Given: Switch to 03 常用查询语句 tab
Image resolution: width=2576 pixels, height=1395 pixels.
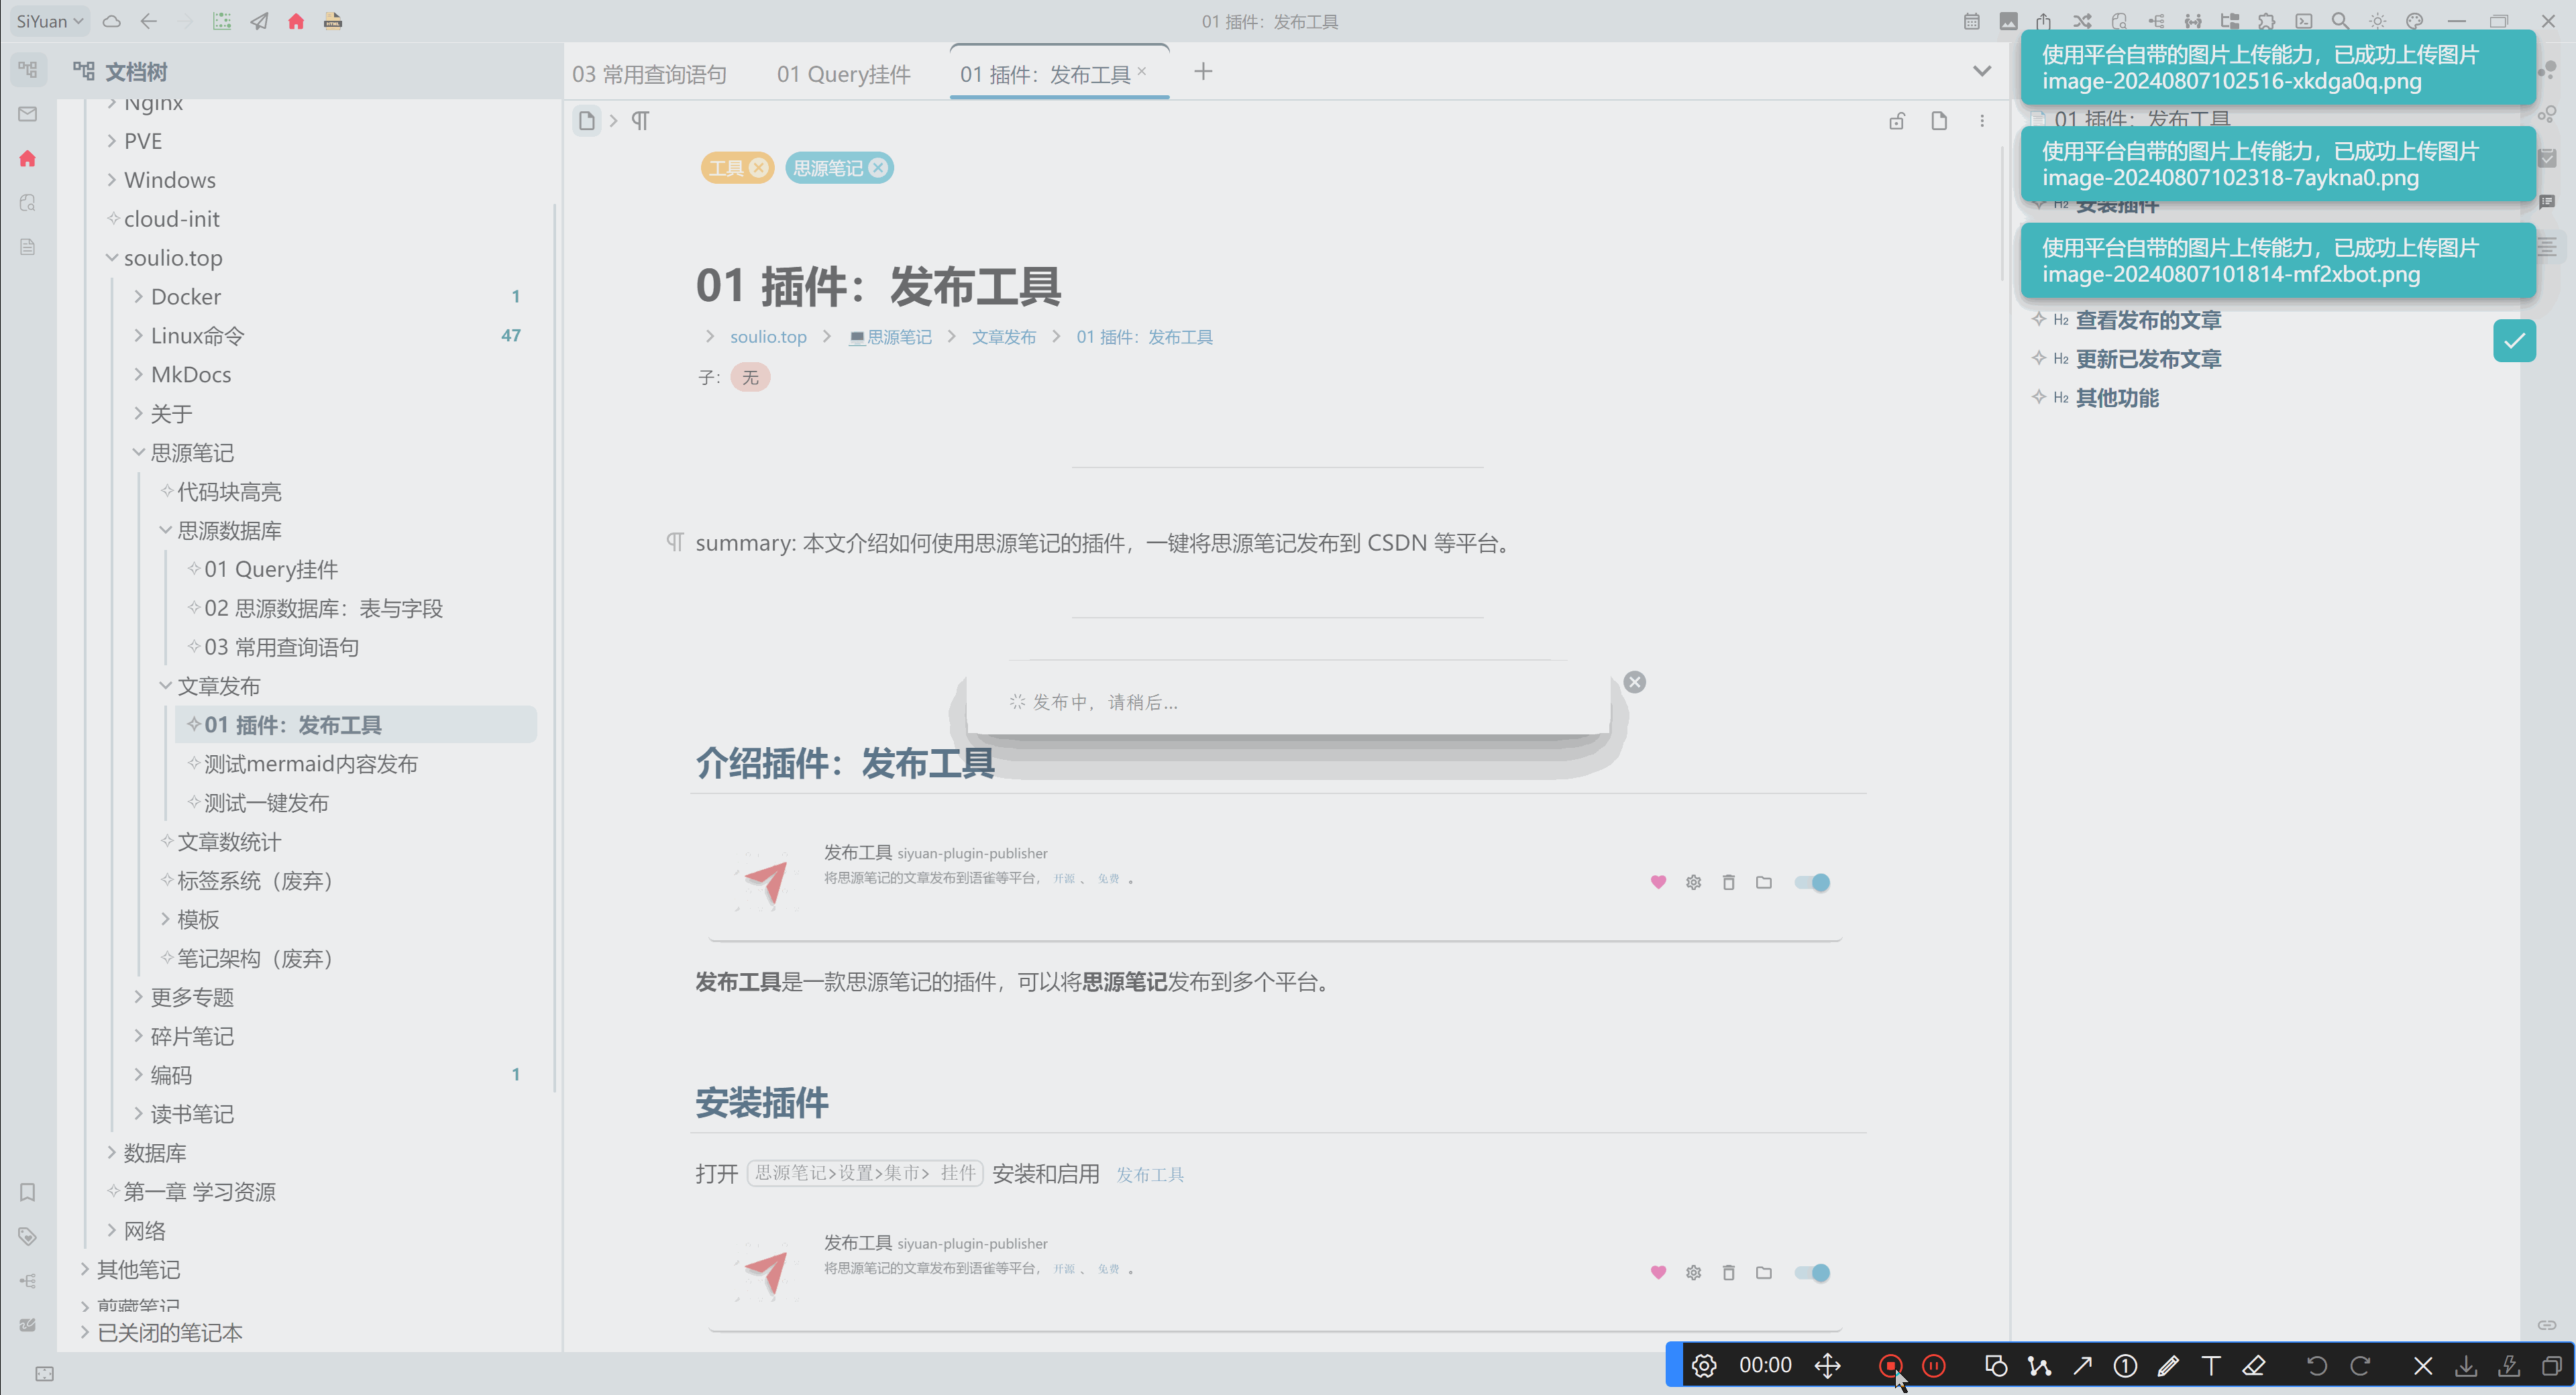Looking at the screenshot, I should coord(649,74).
